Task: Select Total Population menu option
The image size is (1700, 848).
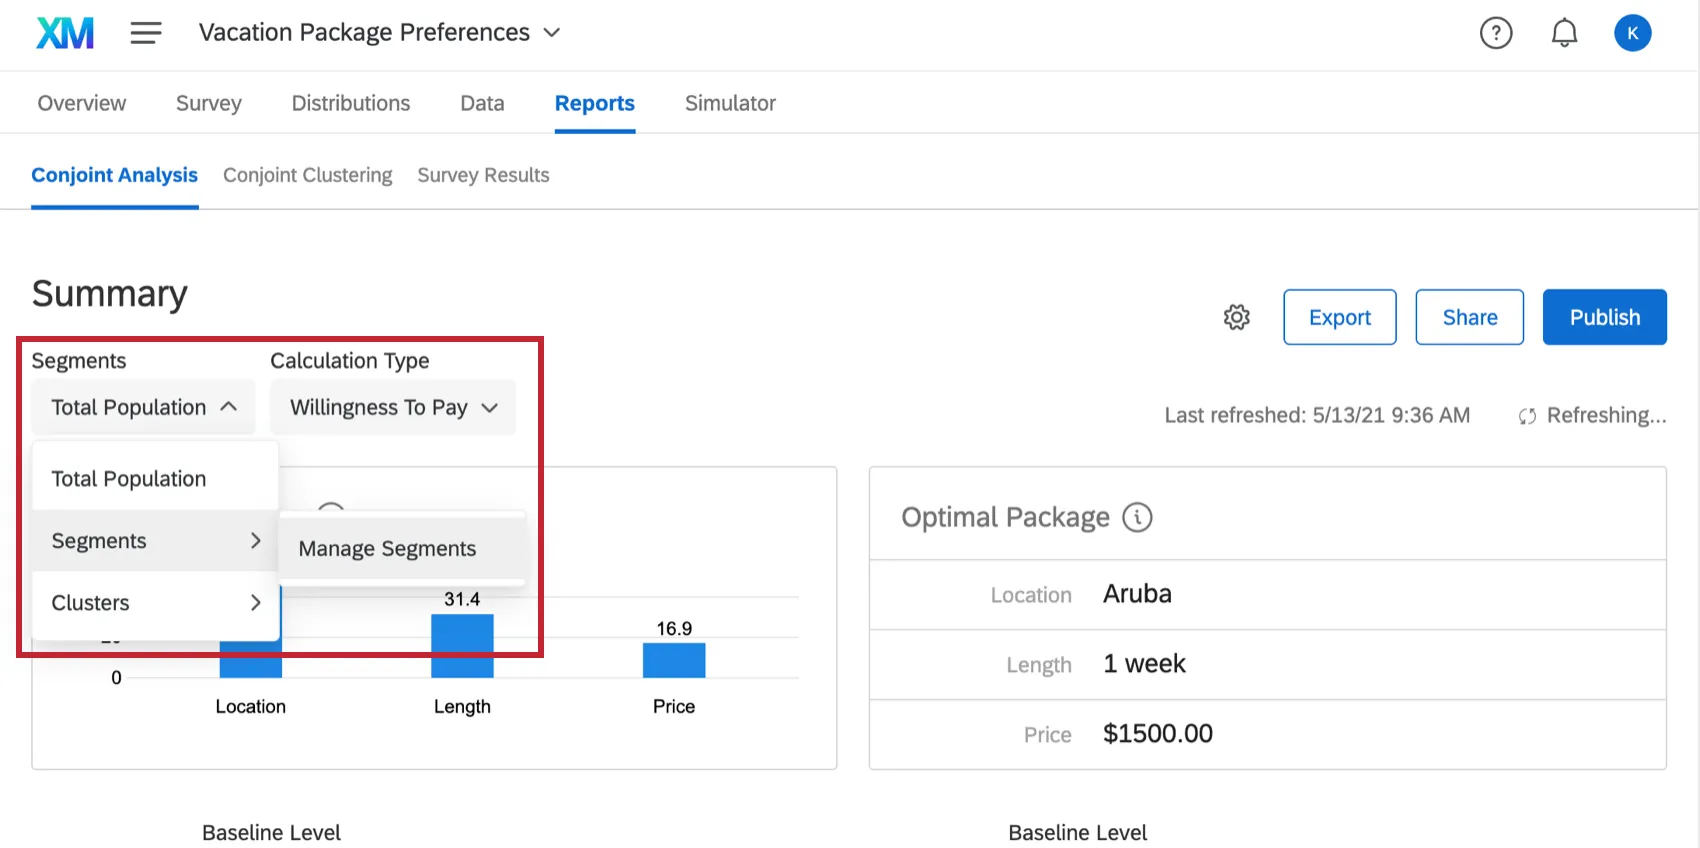Action: click(x=129, y=479)
